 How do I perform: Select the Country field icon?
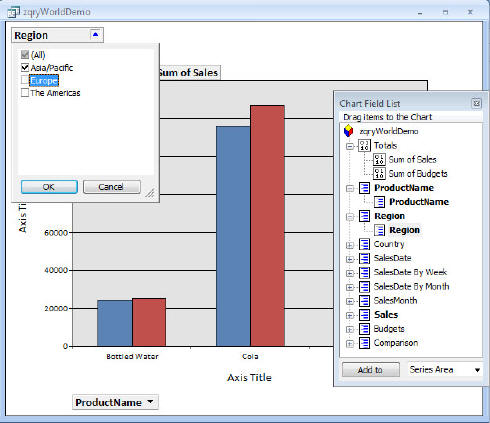click(x=364, y=244)
